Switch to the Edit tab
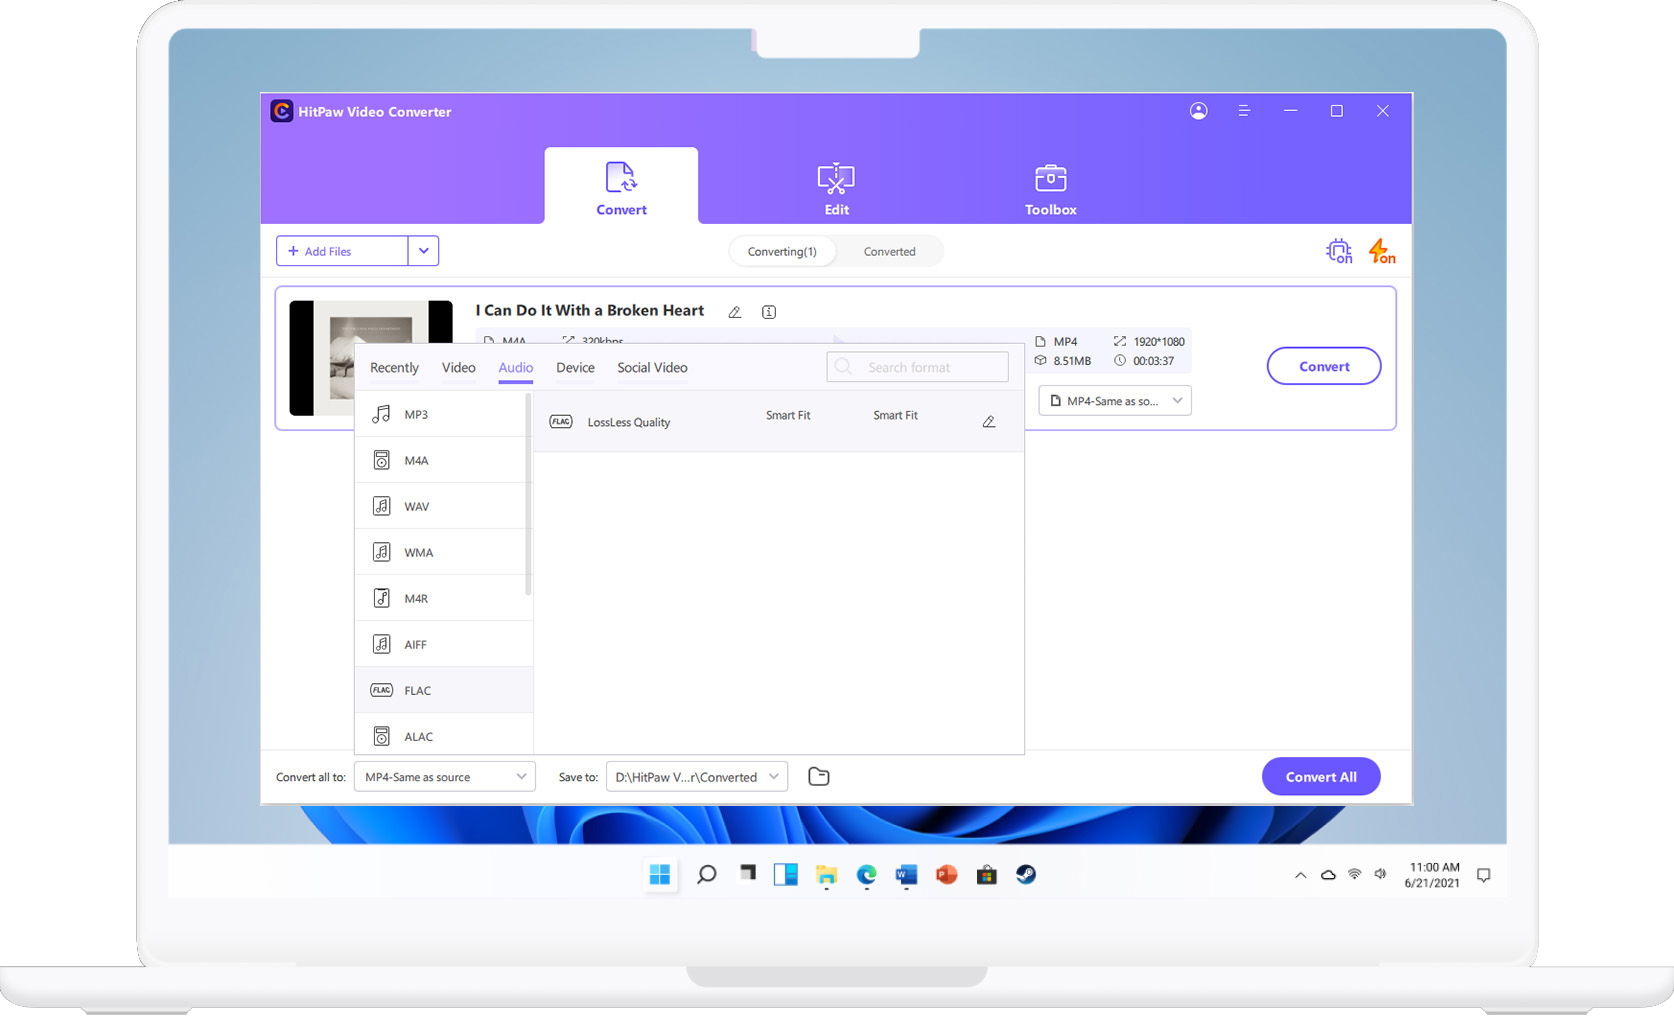Image resolution: width=1674 pixels, height=1016 pixels. click(x=836, y=189)
